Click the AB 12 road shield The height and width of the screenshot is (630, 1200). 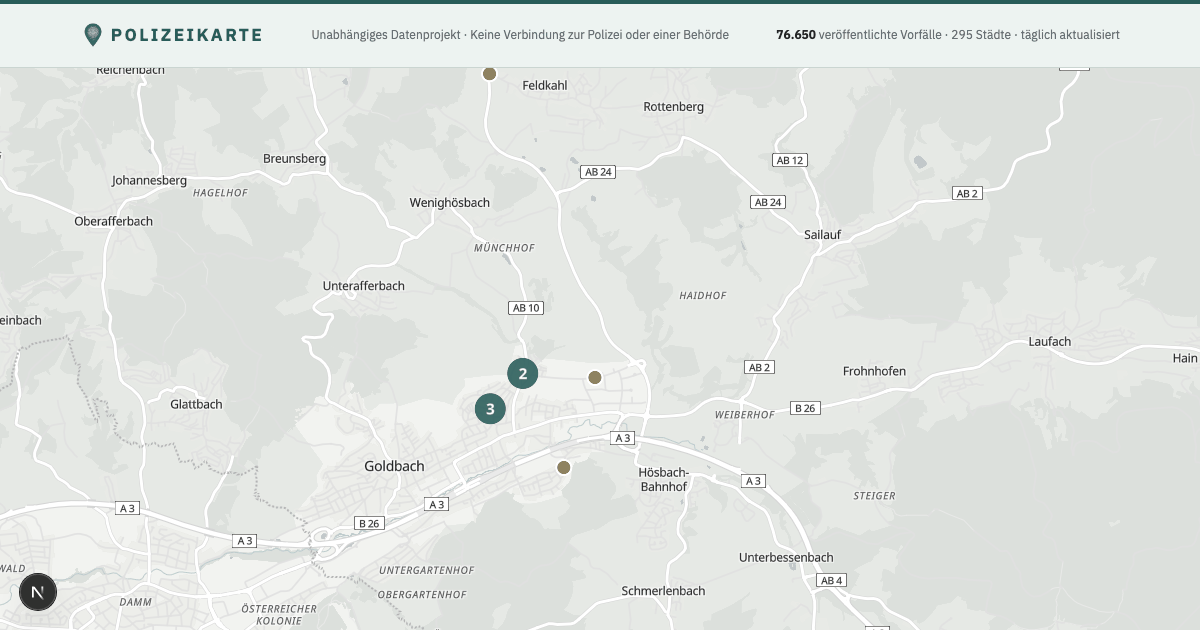point(790,160)
